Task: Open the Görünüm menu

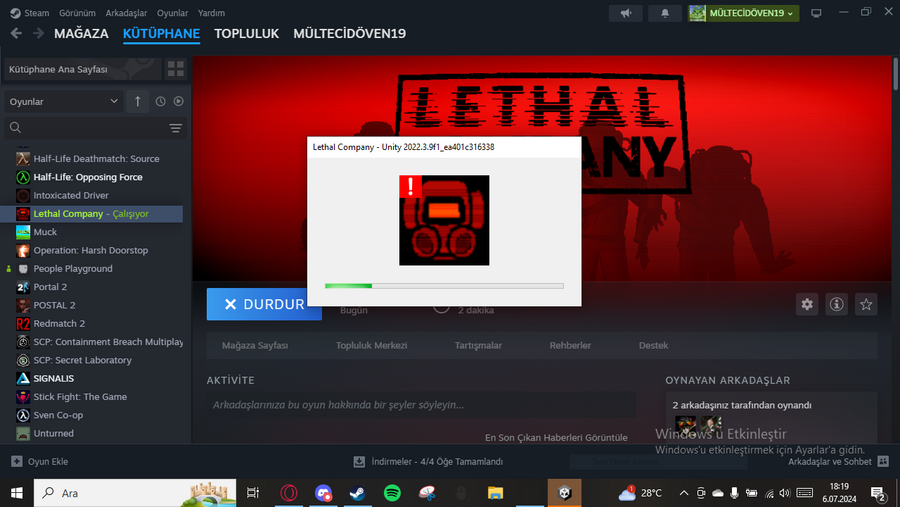Action: click(x=77, y=13)
